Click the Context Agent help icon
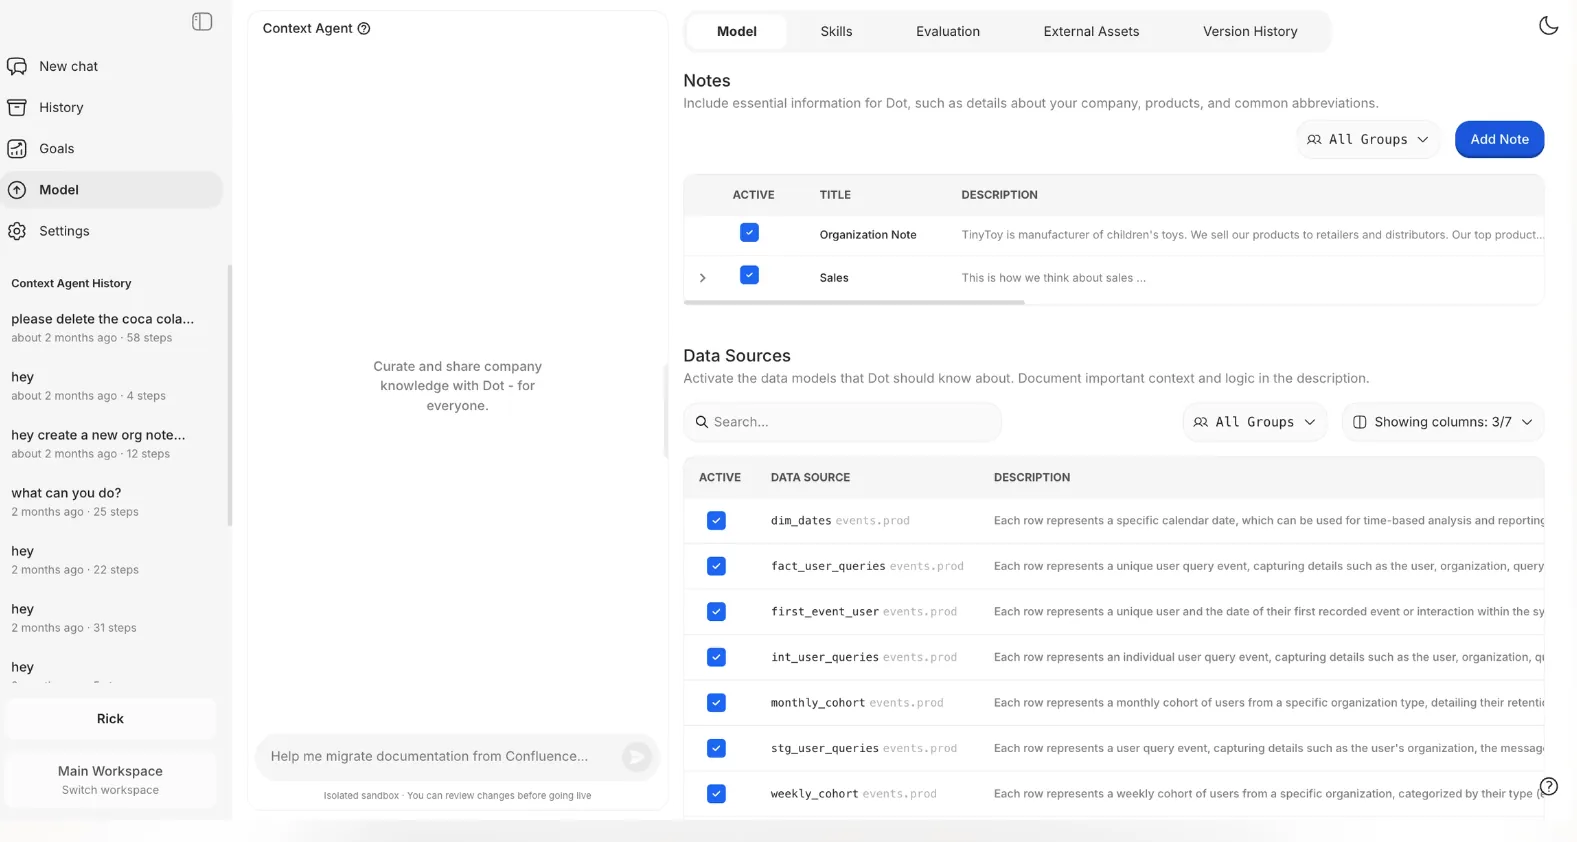The width and height of the screenshot is (1577, 842). (x=364, y=29)
